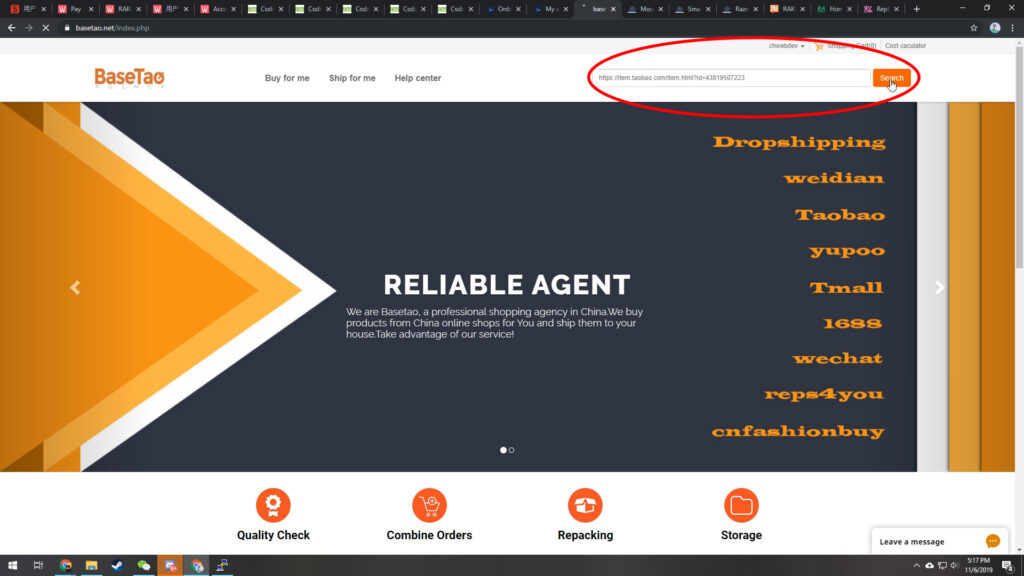Open Task View on the taskbar
The width and height of the screenshot is (1024, 576).
pyautogui.click(x=38, y=566)
